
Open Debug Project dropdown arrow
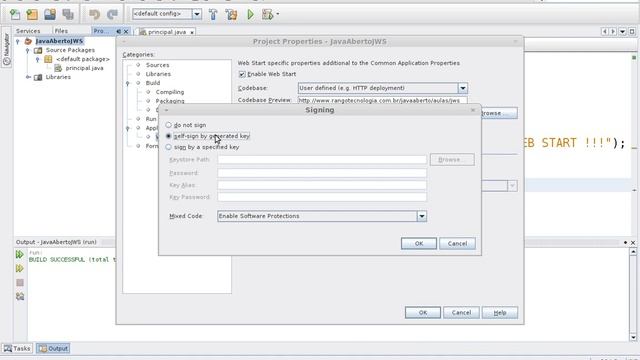click(278, 14)
